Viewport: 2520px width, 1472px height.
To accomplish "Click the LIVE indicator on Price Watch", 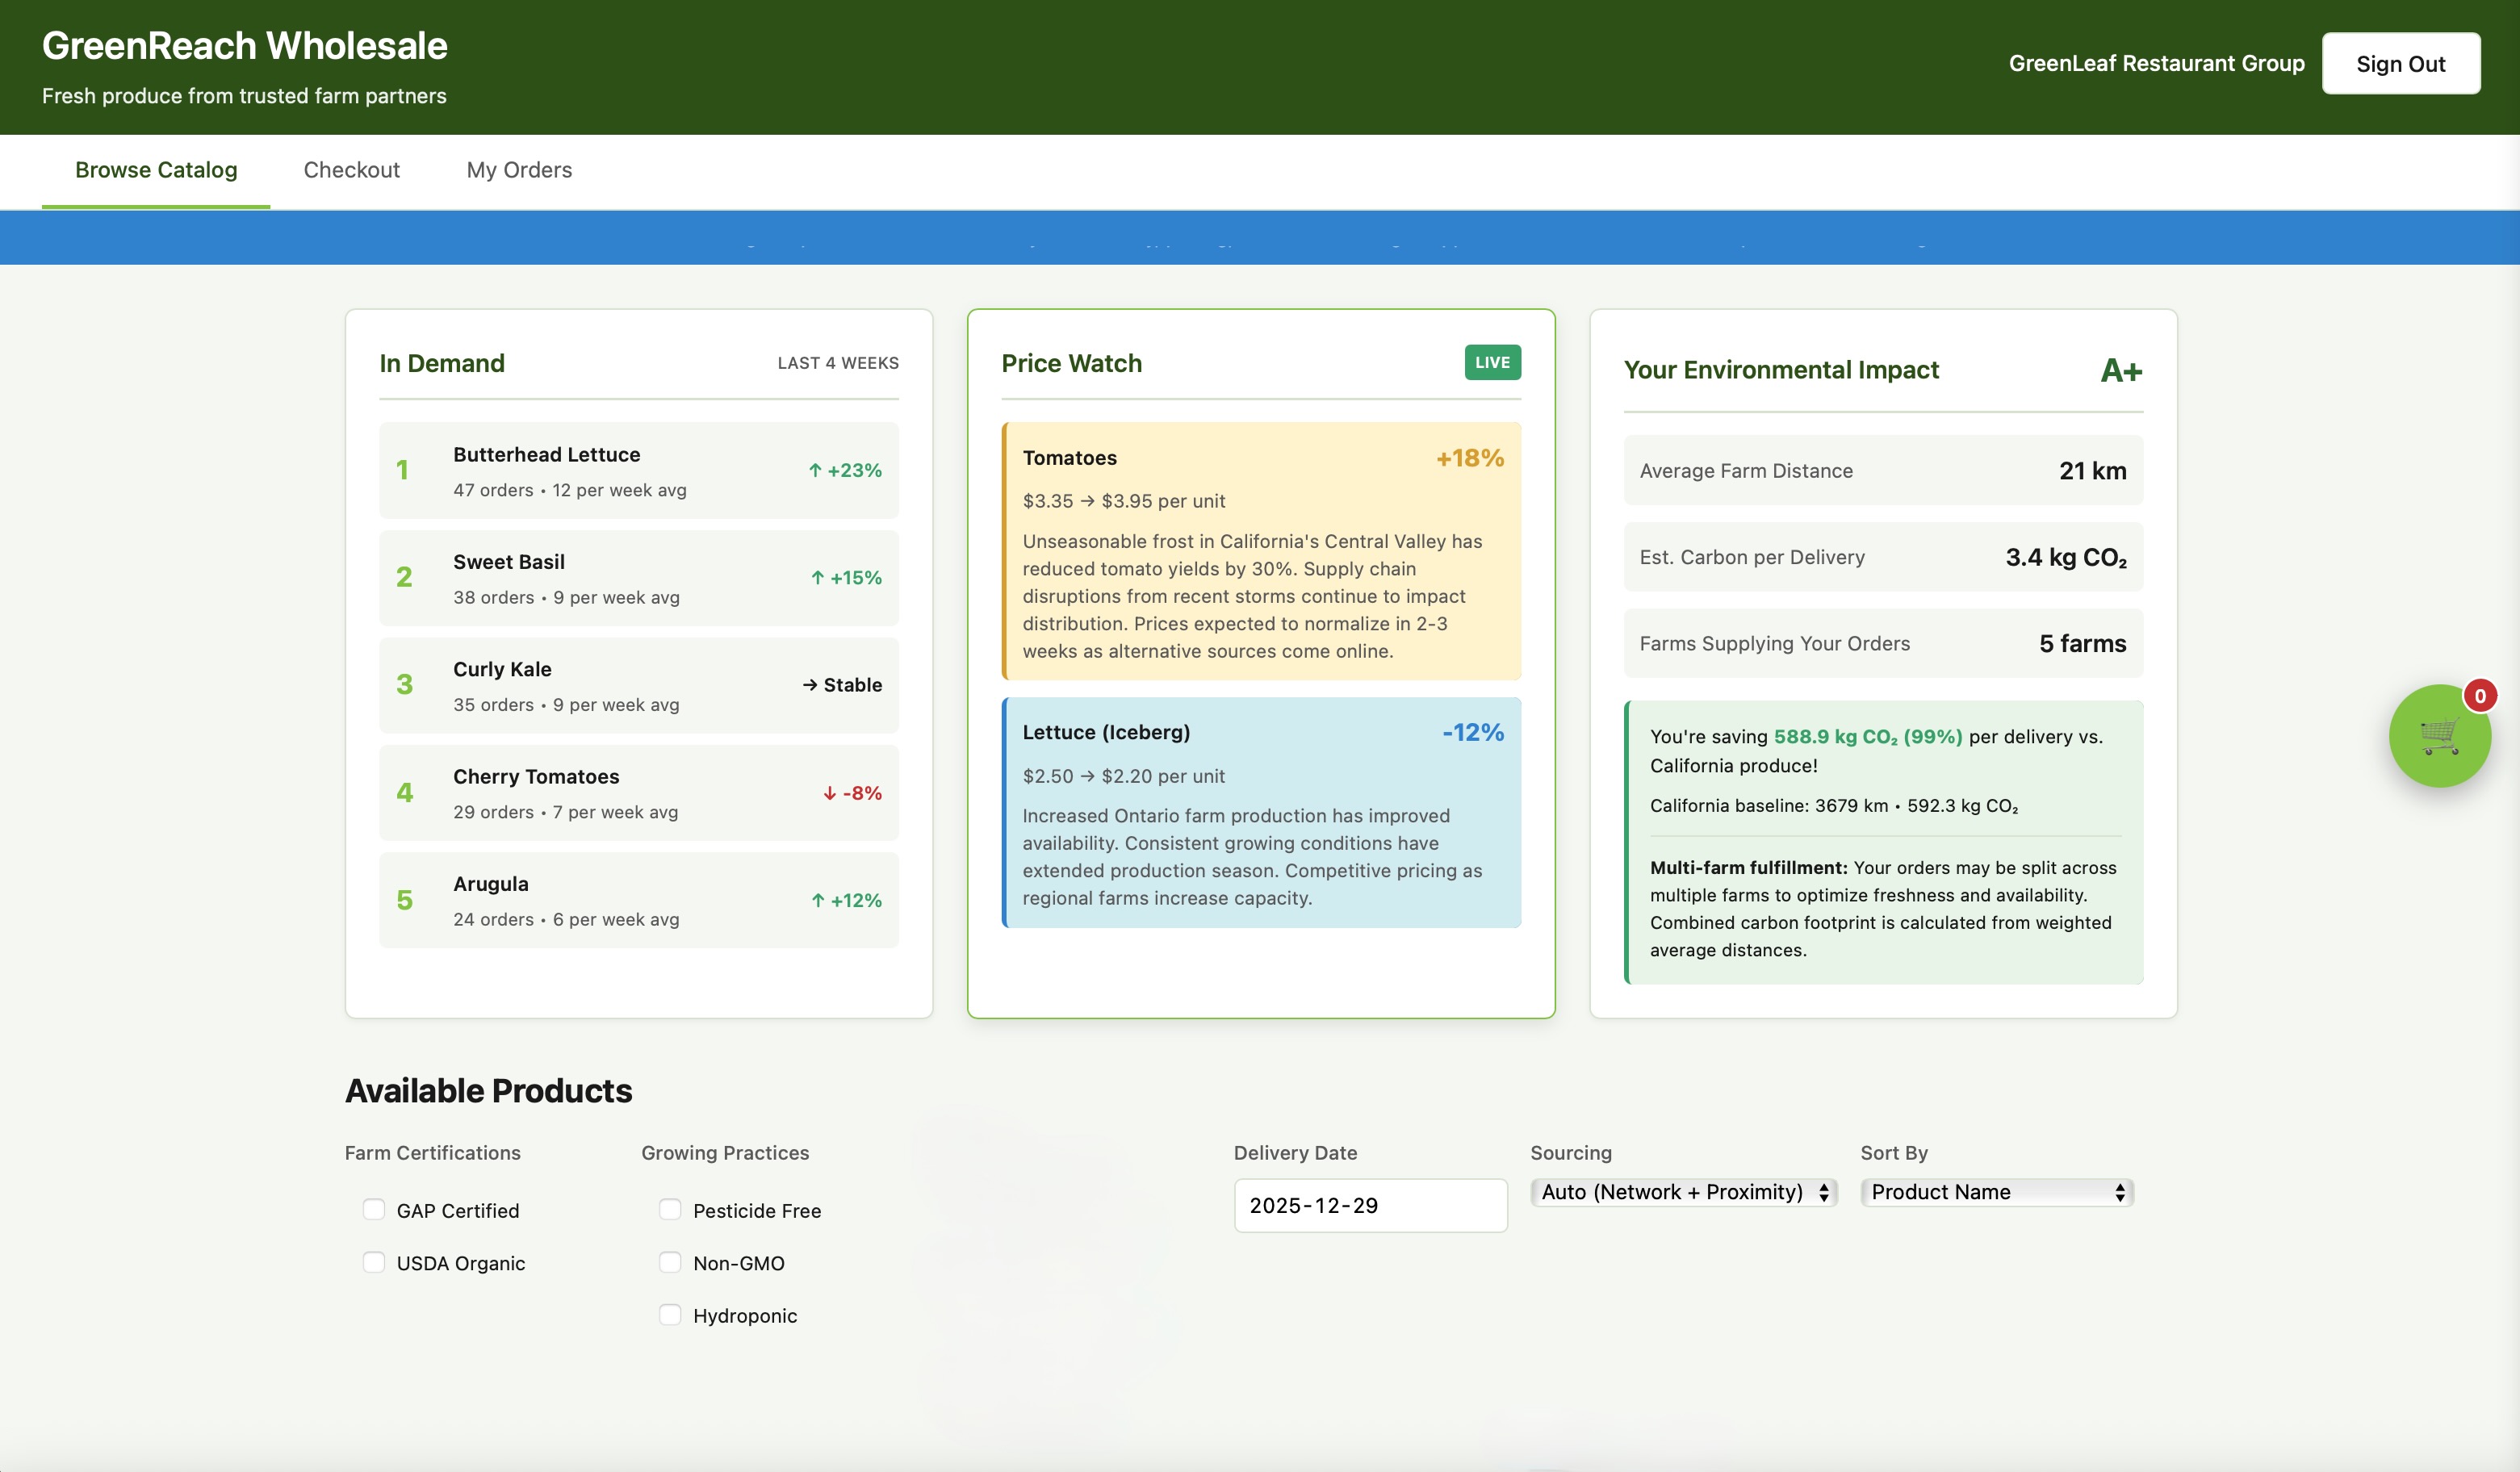I will point(1492,362).
